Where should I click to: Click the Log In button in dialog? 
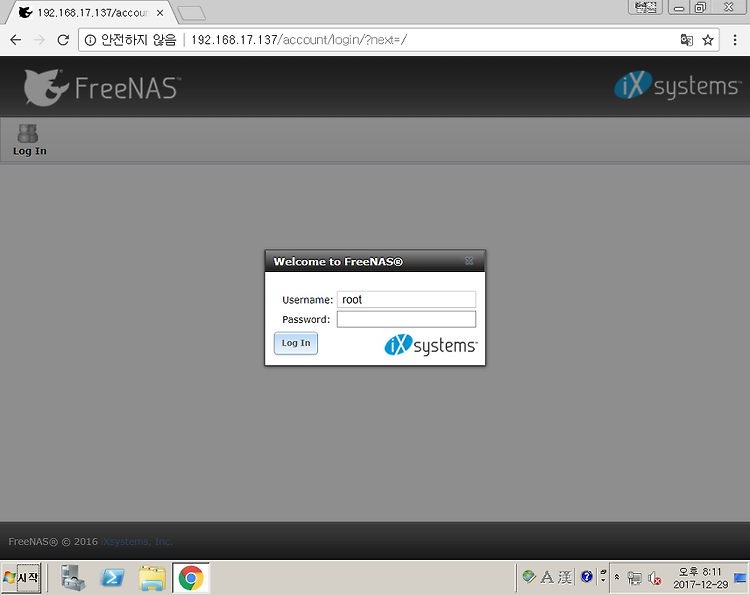(x=296, y=343)
